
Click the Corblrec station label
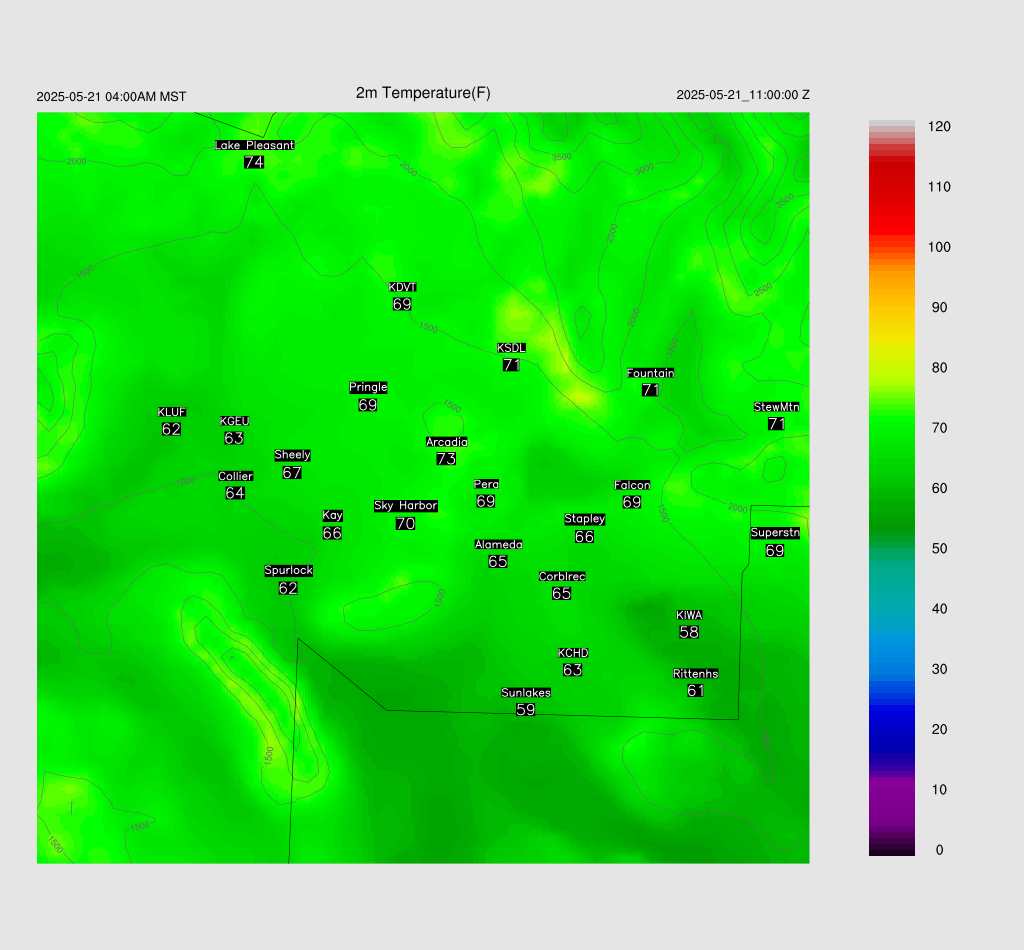562,577
